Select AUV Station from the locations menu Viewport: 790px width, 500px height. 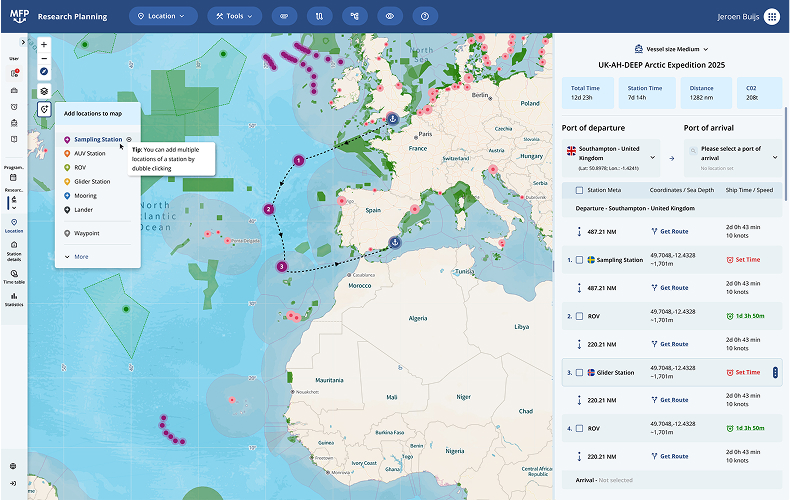(x=89, y=153)
